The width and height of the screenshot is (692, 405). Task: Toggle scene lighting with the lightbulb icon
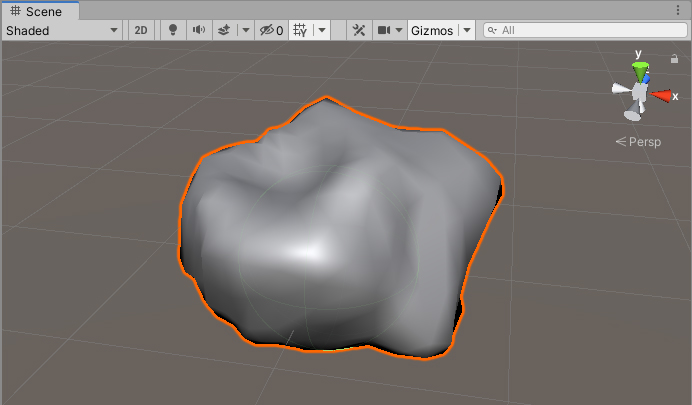172,30
